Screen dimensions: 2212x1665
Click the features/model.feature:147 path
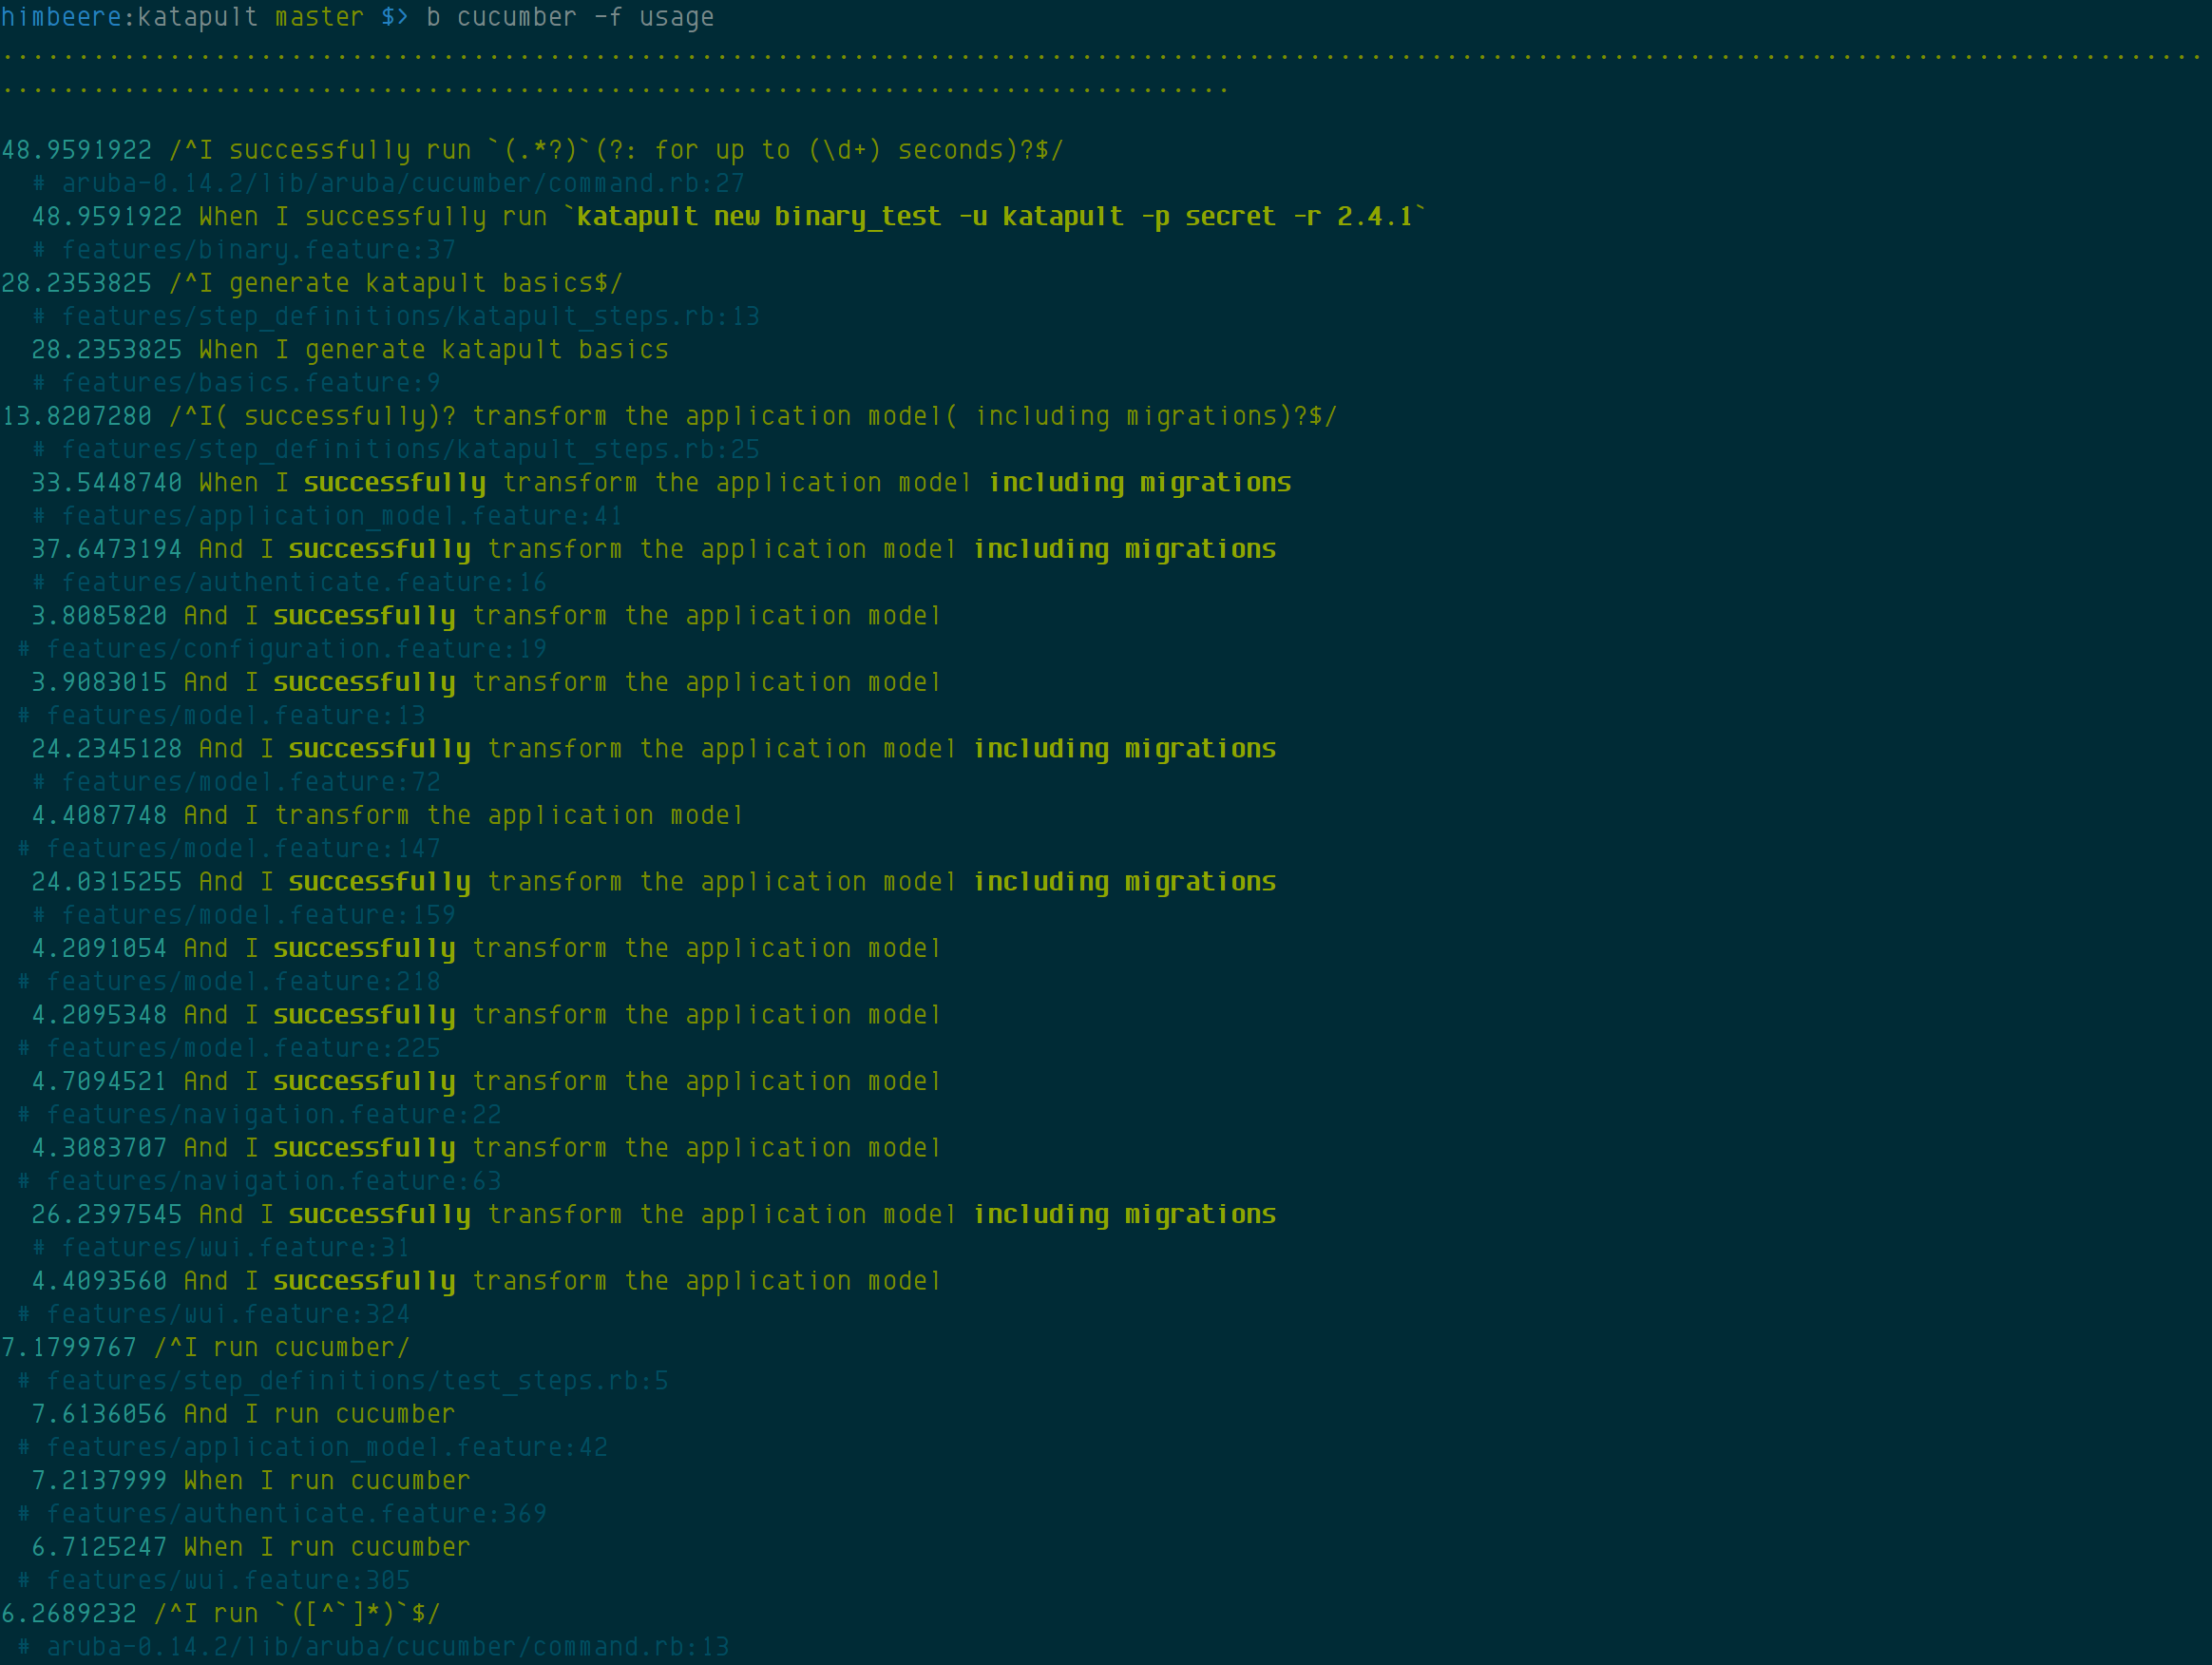click(243, 848)
